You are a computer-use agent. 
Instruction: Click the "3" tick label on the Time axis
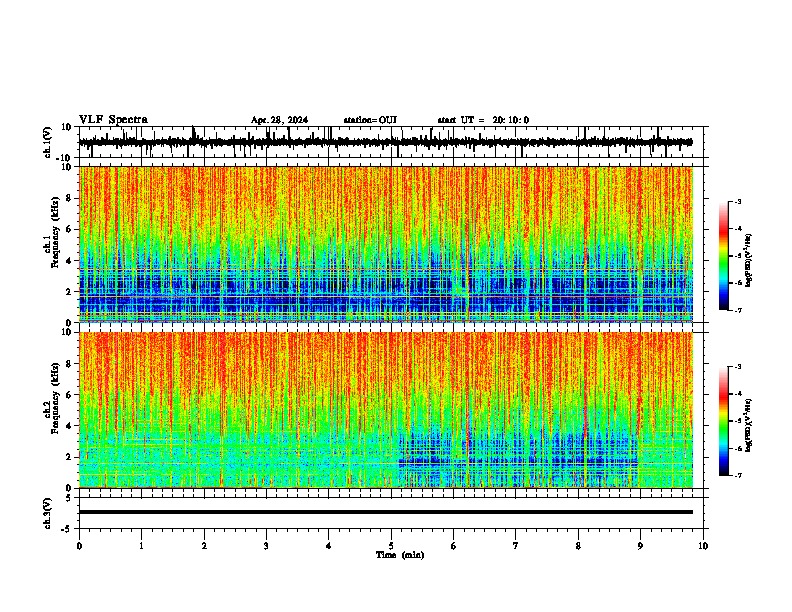pyautogui.click(x=266, y=546)
